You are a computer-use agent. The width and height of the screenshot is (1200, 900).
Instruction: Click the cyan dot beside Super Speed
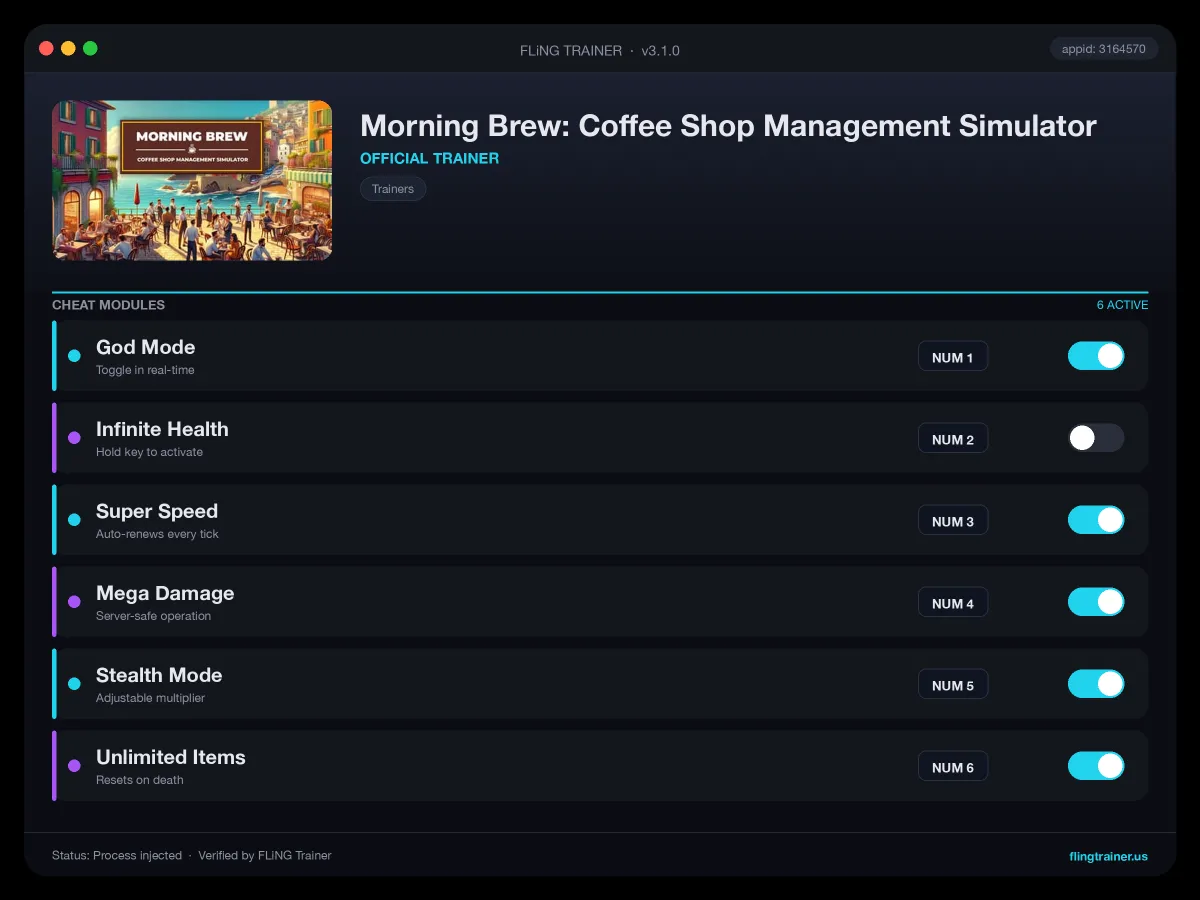click(x=74, y=520)
